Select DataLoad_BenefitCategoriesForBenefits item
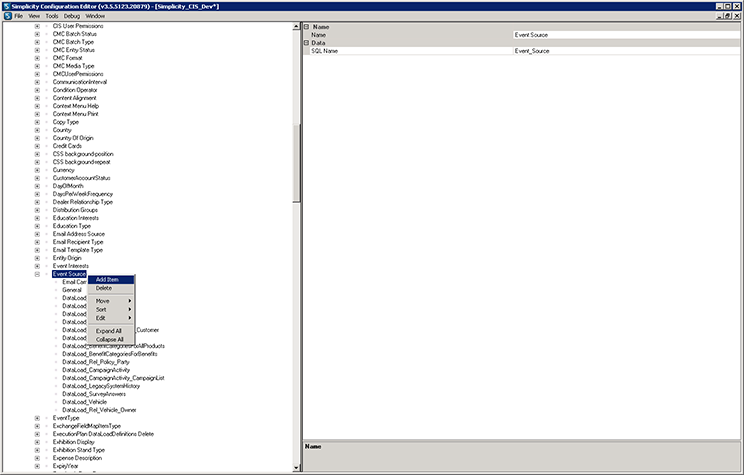This screenshot has width=744, height=475. 110,354
